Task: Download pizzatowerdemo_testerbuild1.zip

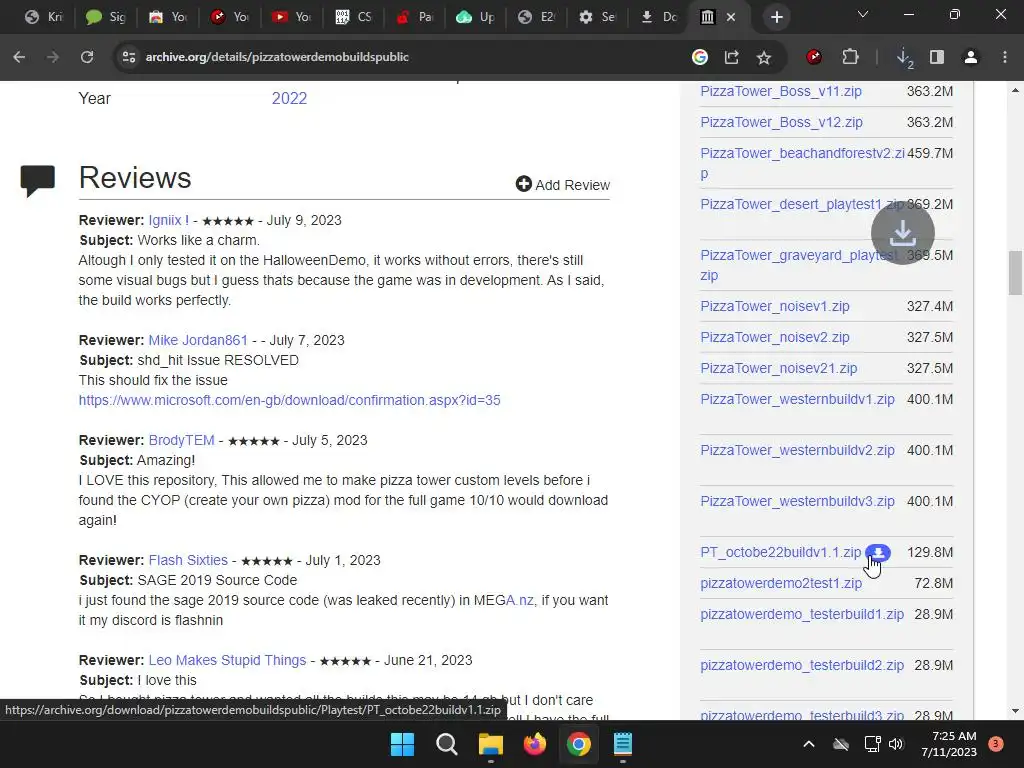Action: point(802,615)
